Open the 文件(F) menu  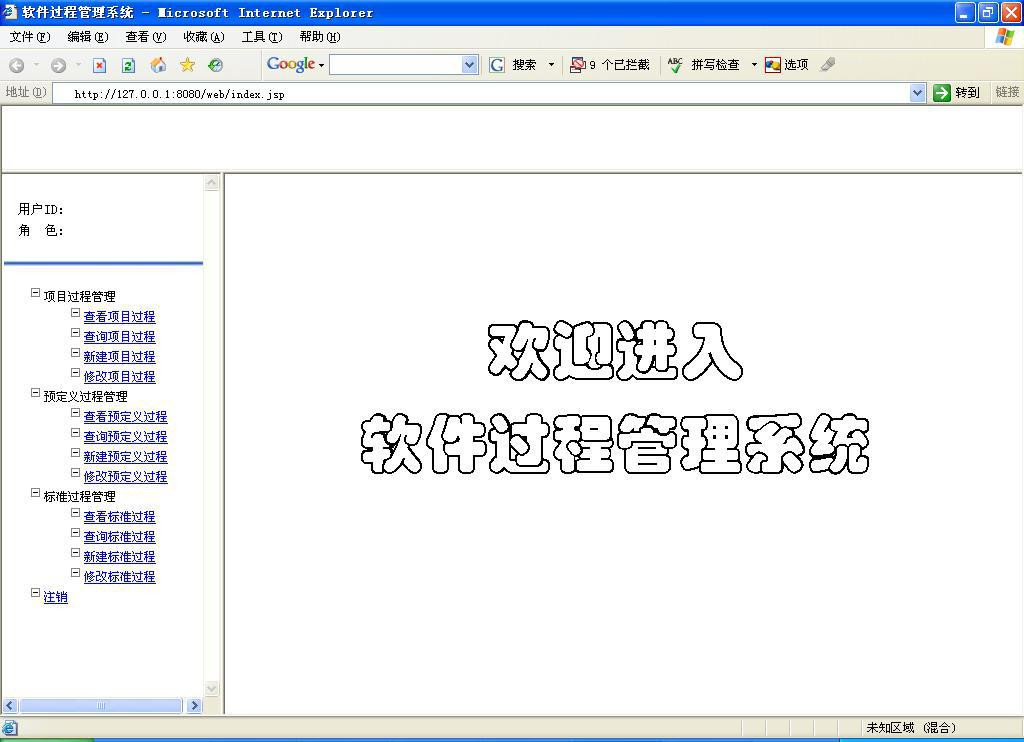[x=29, y=37]
